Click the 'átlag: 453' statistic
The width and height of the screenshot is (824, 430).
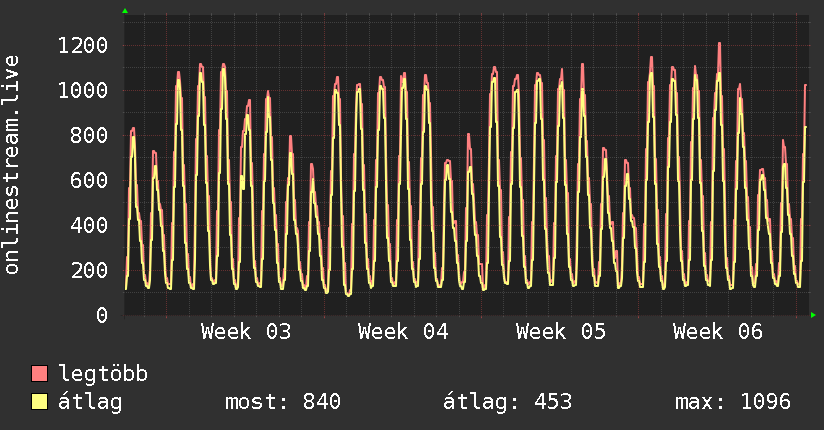click(507, 402)
